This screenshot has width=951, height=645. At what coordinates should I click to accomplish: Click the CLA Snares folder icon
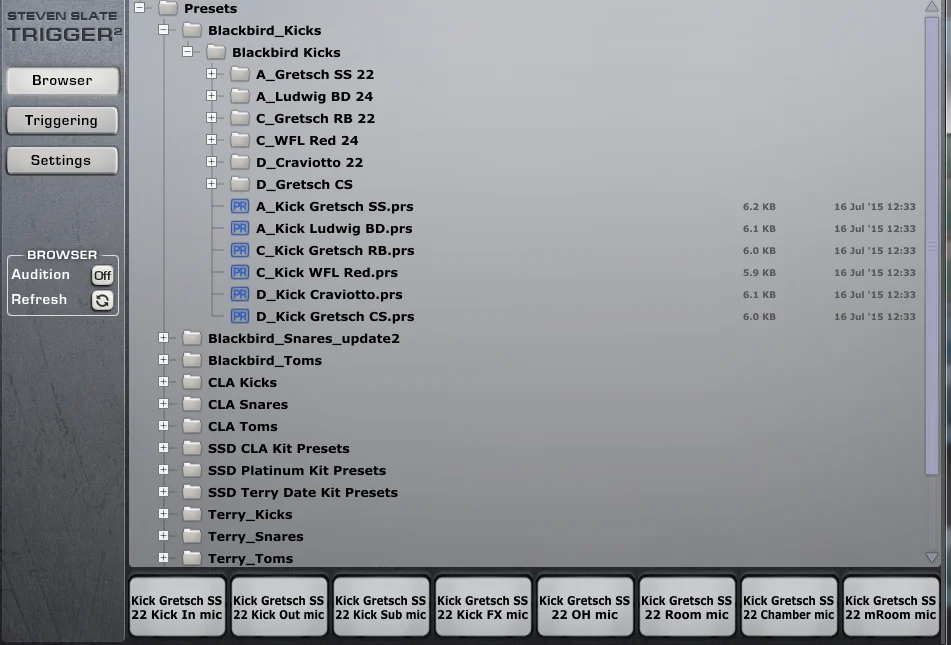coord(192,404)
